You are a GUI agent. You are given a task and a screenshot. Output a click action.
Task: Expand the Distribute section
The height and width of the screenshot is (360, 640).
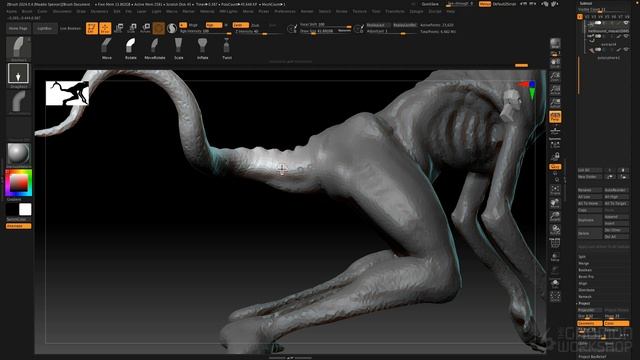point(587,290)
